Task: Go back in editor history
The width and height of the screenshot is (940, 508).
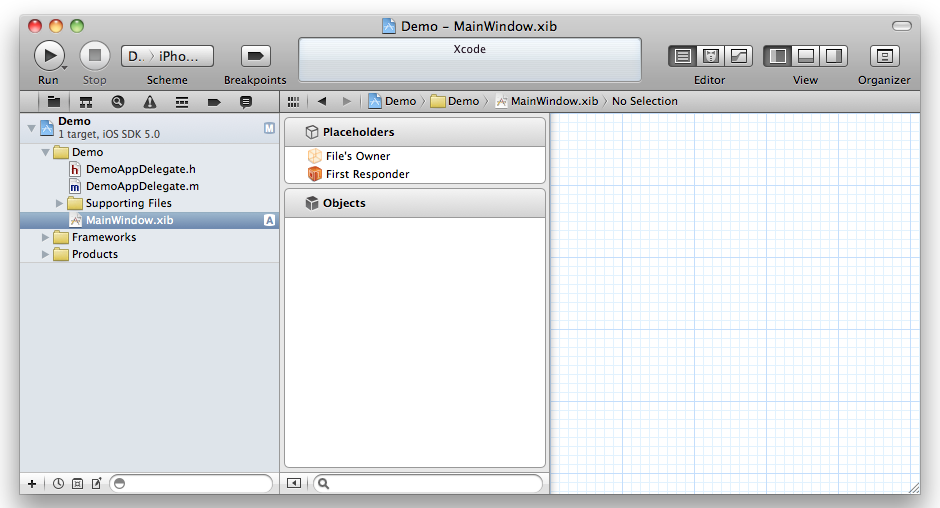Action: click(x=322, y=101)
